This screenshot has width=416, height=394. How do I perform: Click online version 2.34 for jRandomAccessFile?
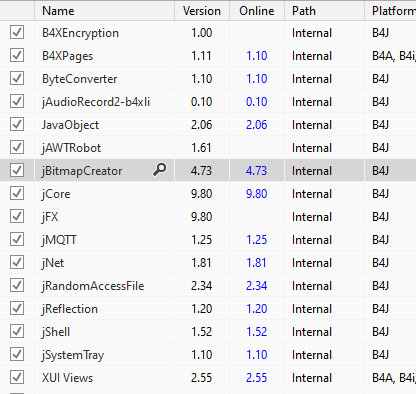click(257, 286)
